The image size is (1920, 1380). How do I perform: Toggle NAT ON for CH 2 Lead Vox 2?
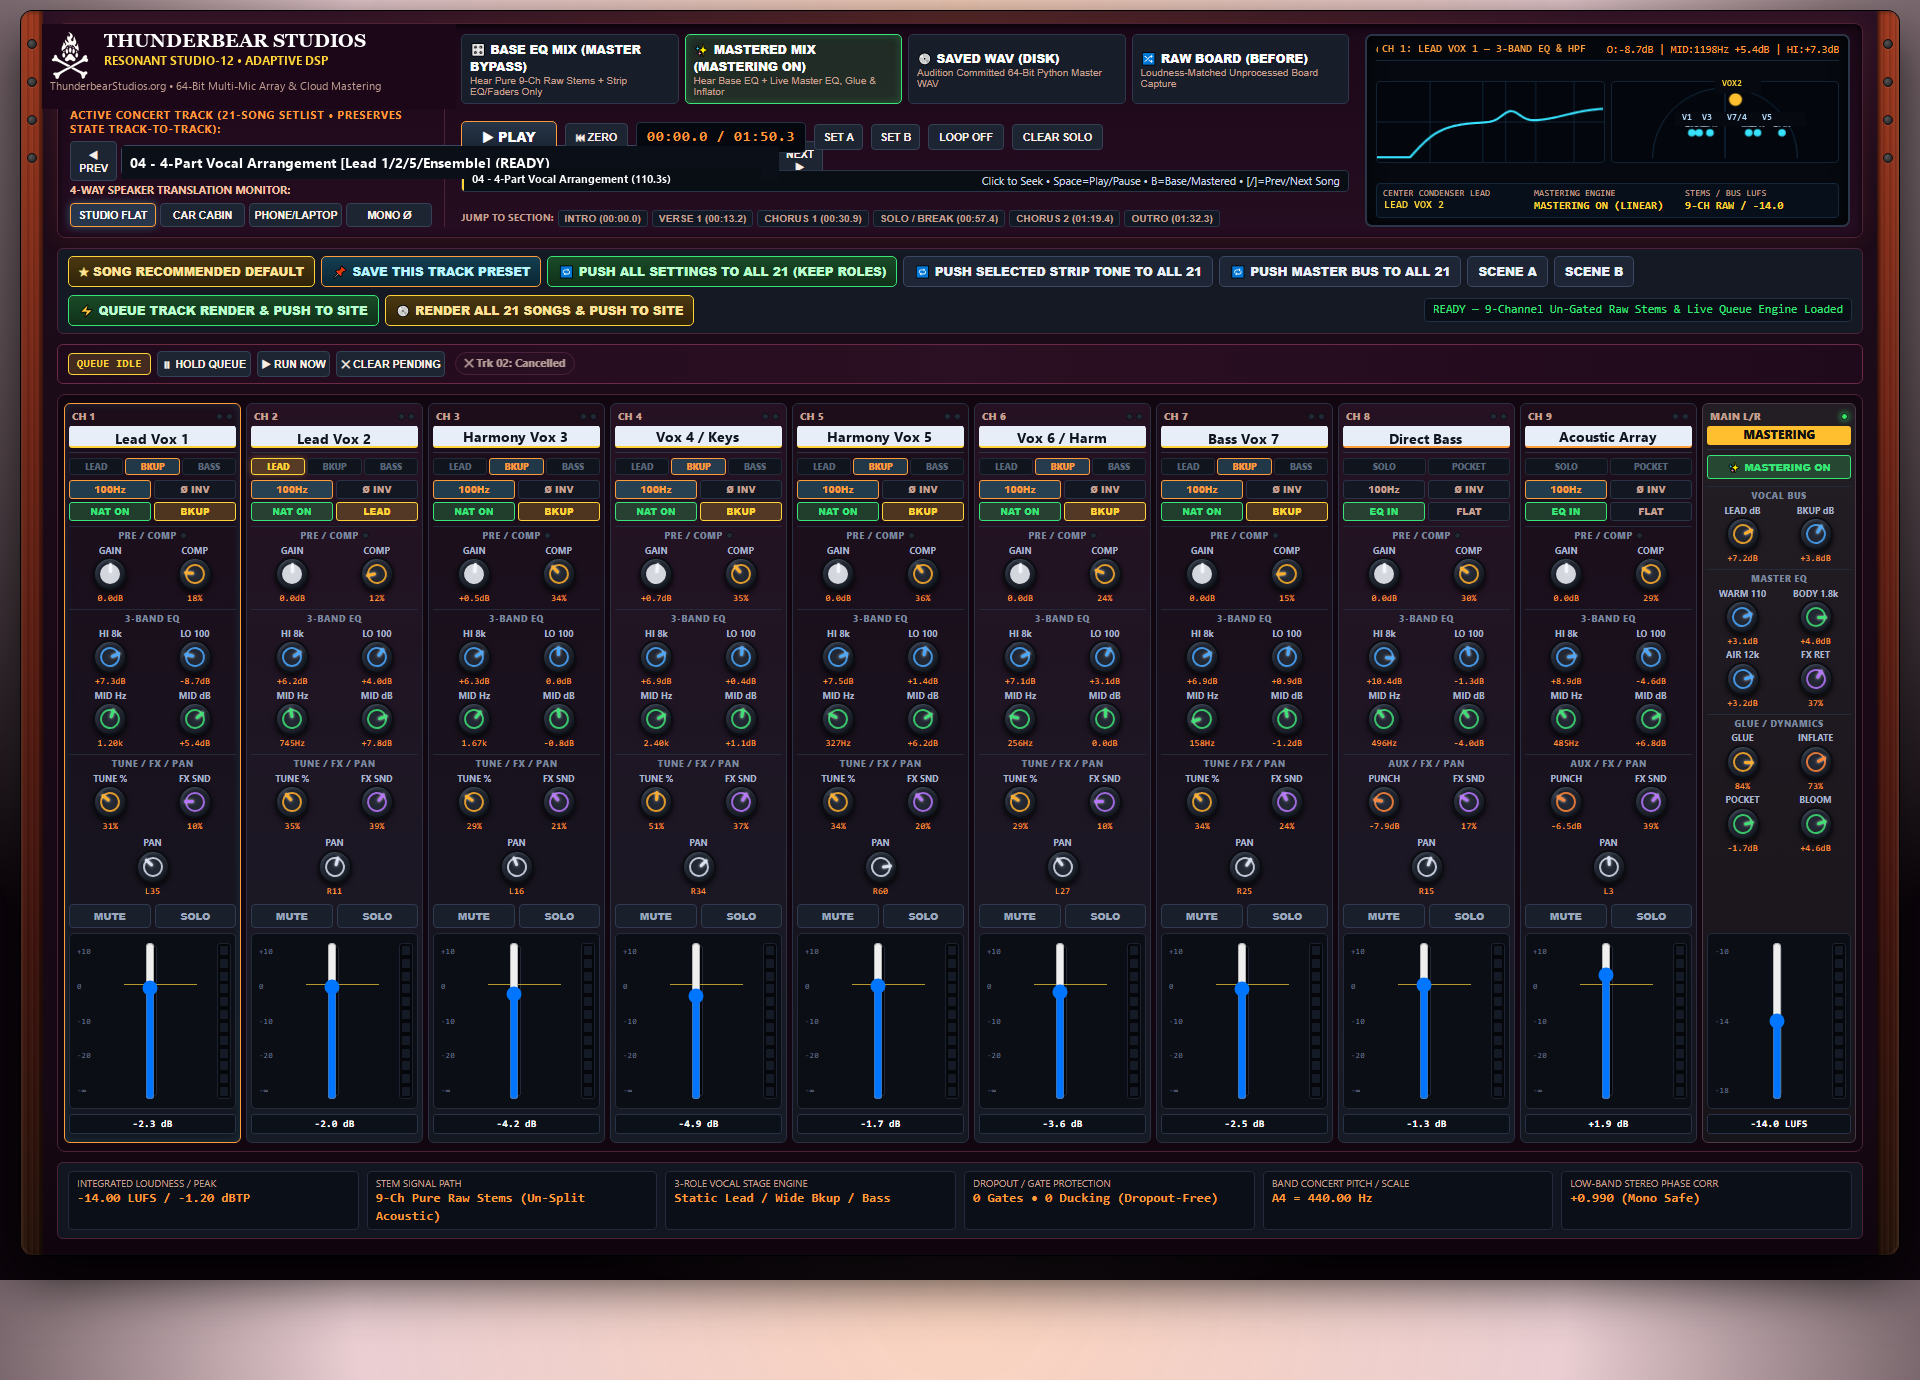coord(292,511)
